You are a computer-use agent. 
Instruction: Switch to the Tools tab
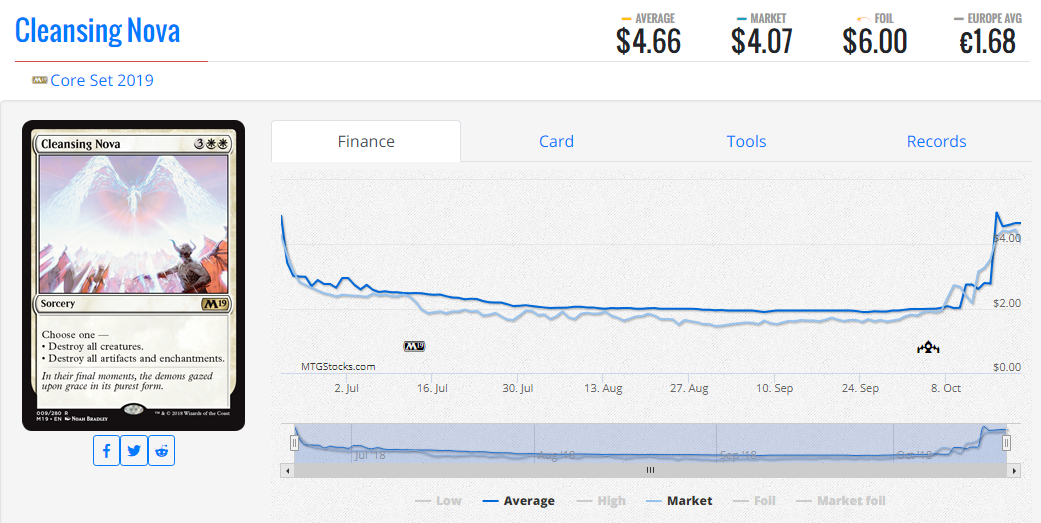click(x=746, y=141)
